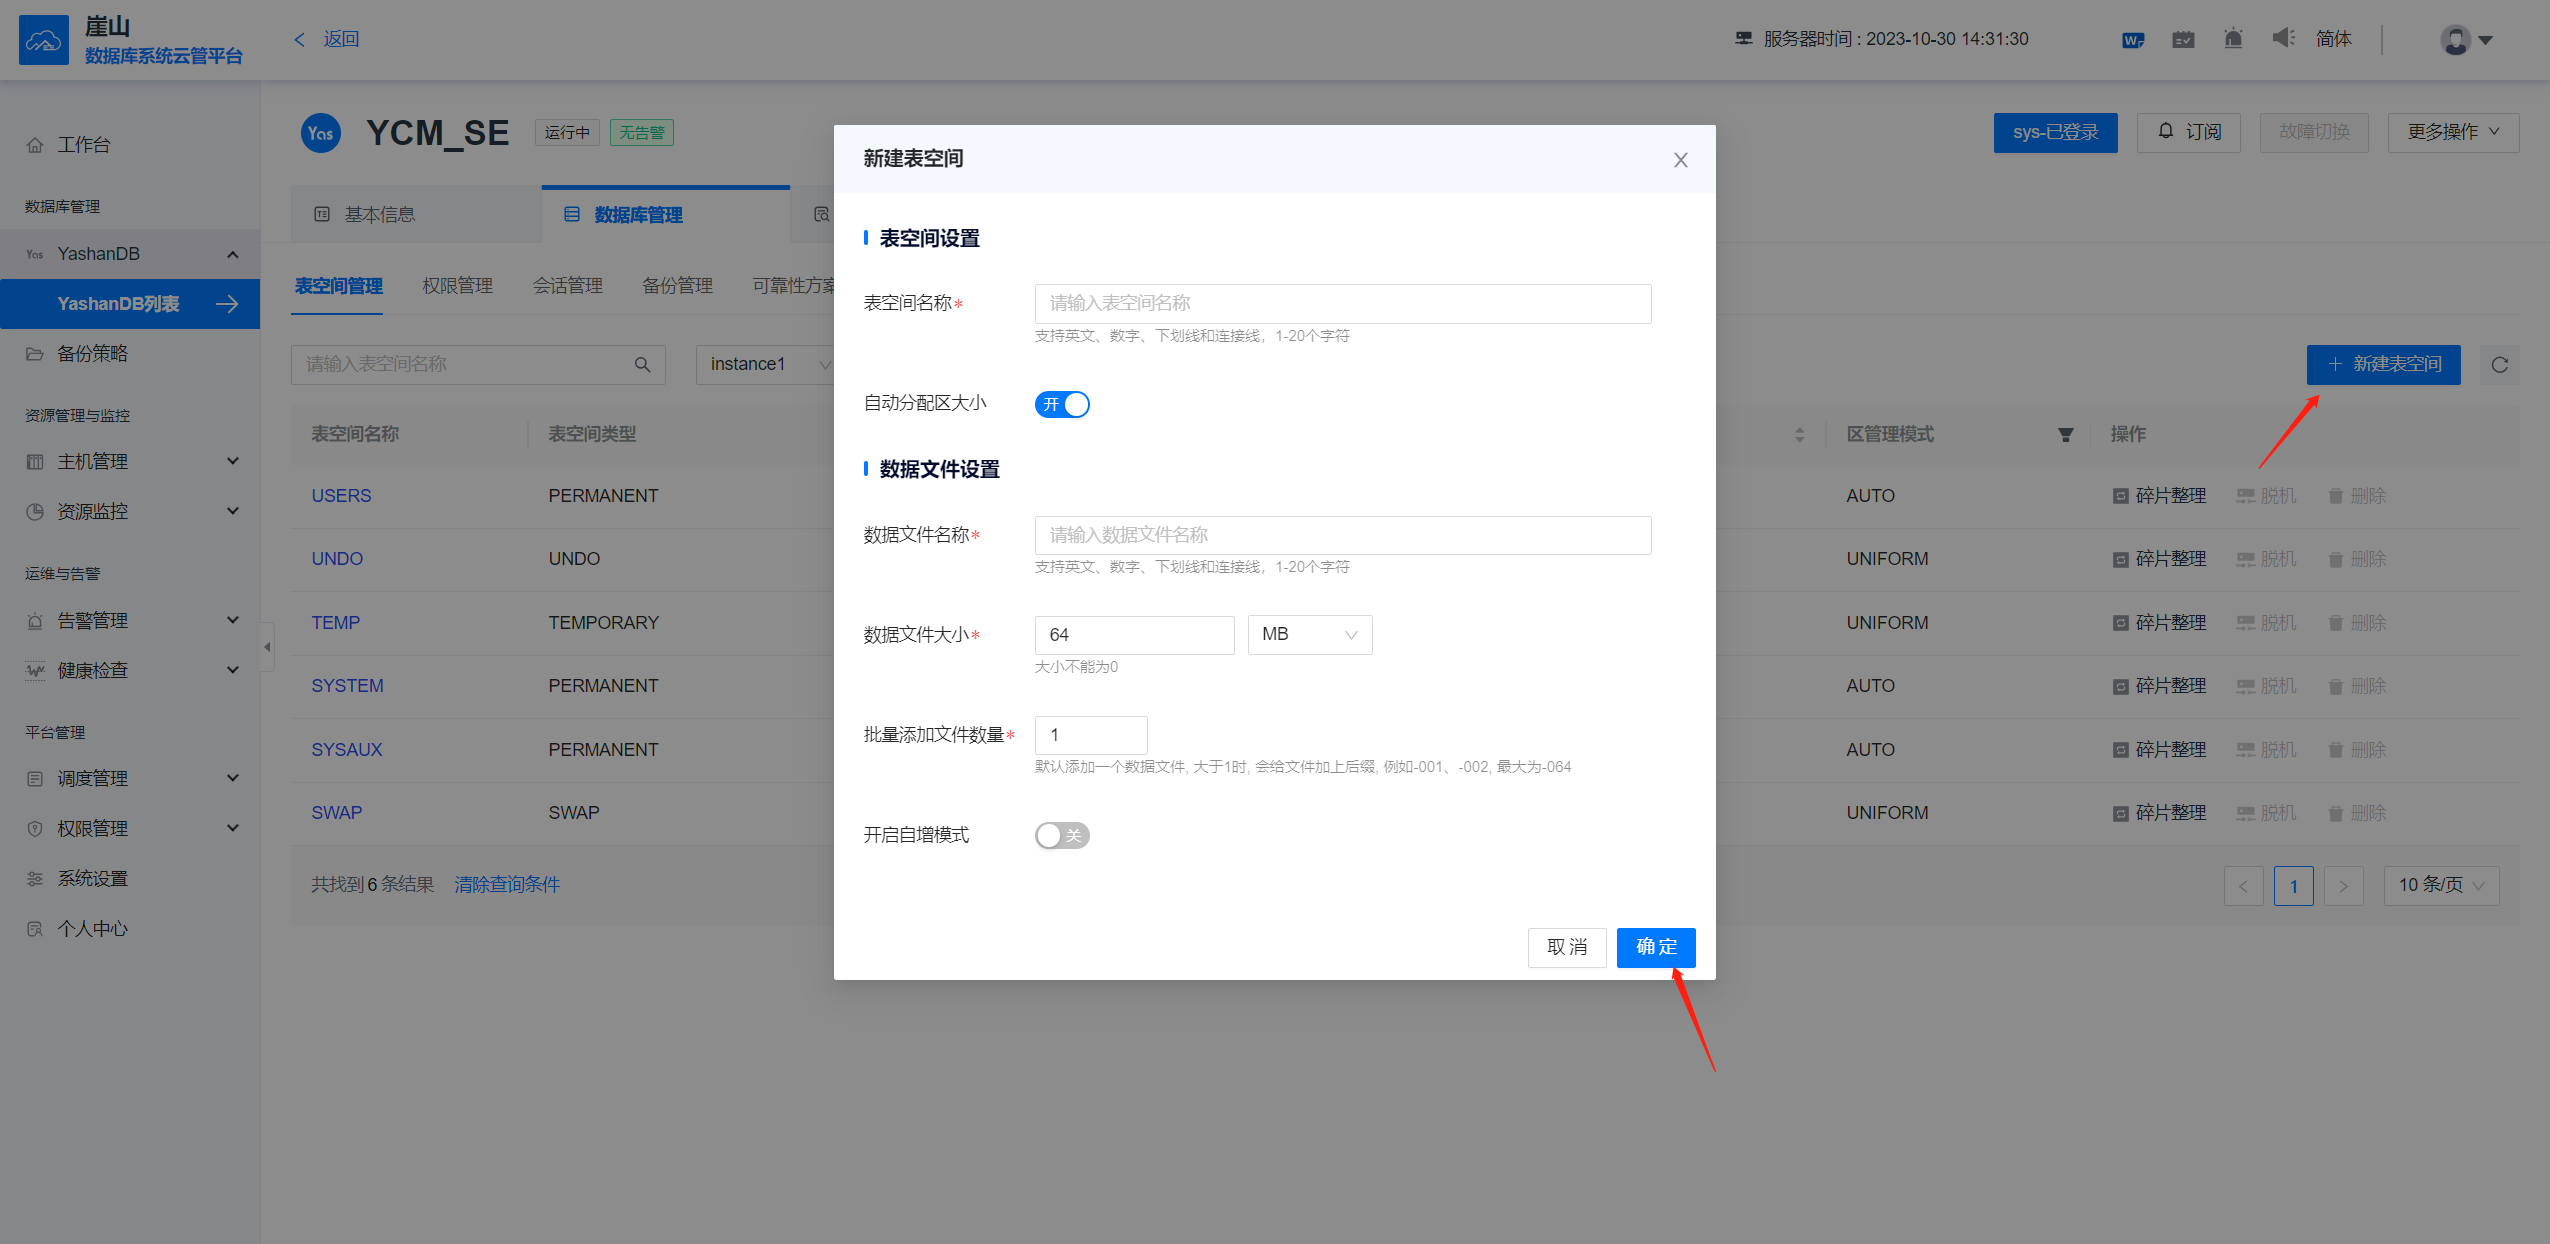Click the refresh icon beside 新建表空间
The image size is (2550, 1244).
(x=2499, y=365)
